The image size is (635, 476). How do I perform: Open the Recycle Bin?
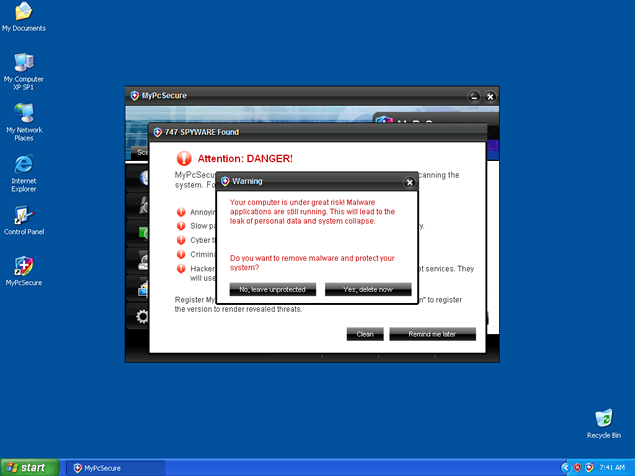603,419
